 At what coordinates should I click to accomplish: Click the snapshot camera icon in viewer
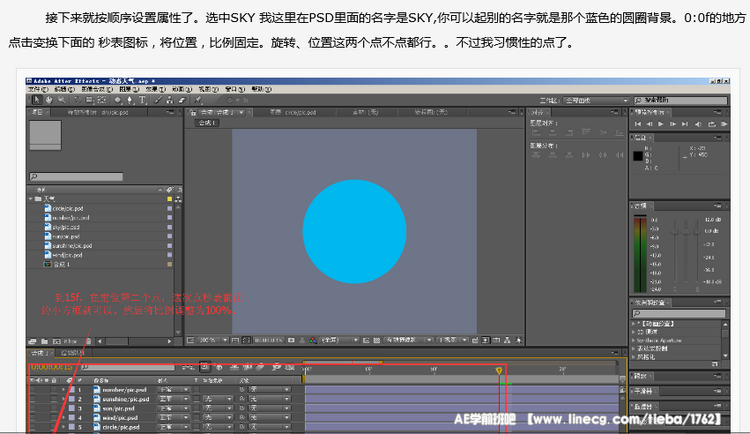(x=291, y=340)
